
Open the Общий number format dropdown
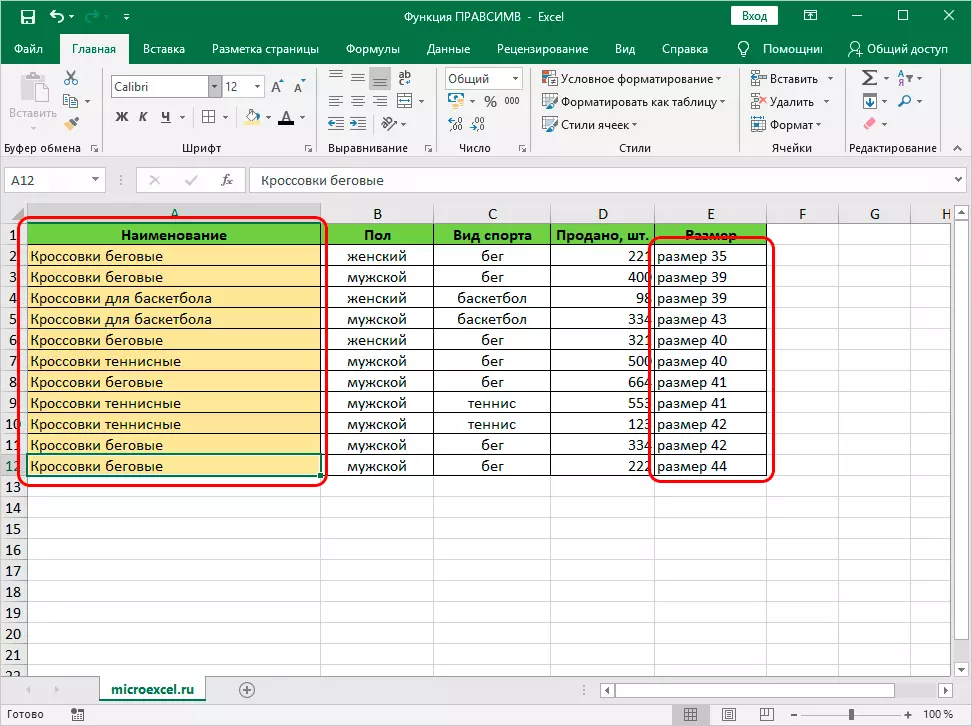[515, 79]
